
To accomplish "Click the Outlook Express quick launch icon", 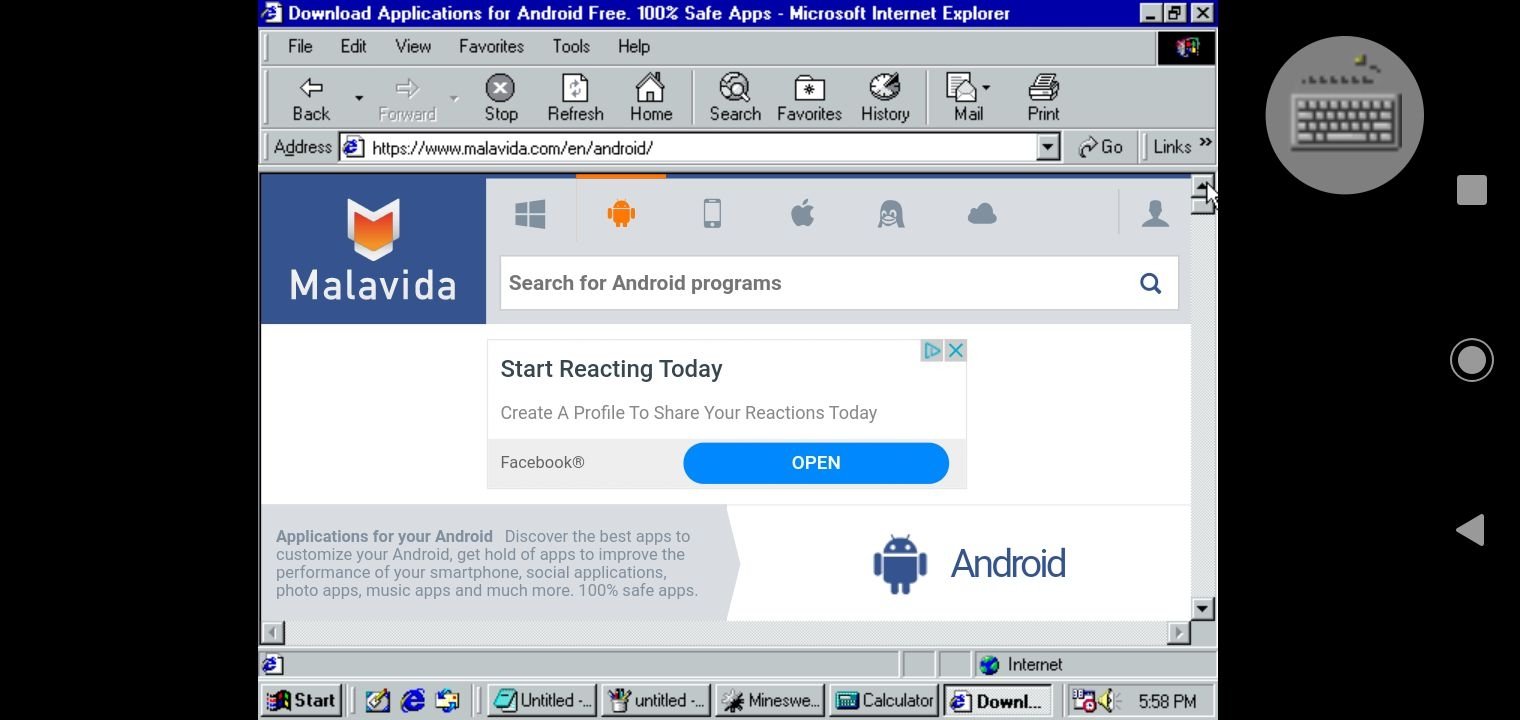I will [x=447, y=701].
